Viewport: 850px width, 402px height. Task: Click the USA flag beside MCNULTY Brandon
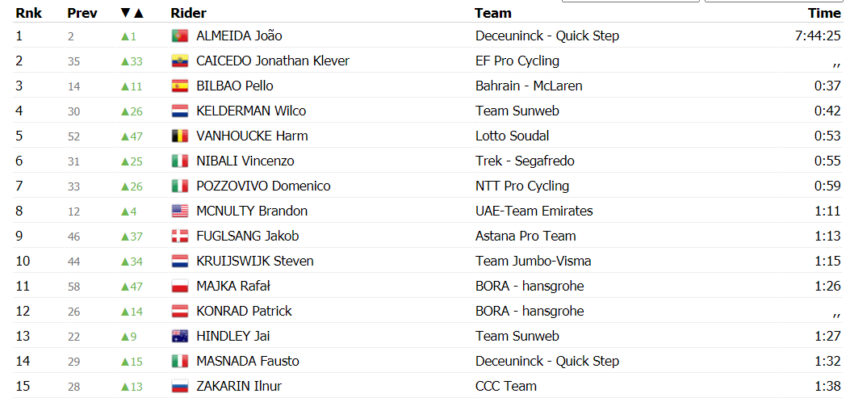(179, 211)
